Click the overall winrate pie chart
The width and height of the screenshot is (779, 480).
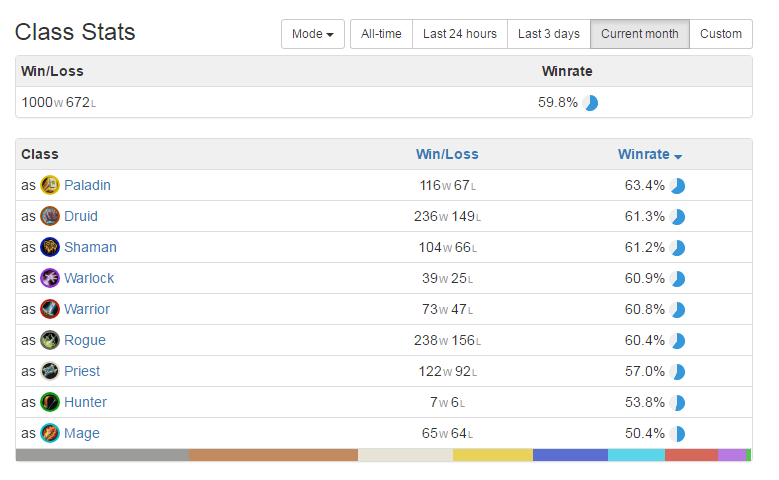coord(590,103)
